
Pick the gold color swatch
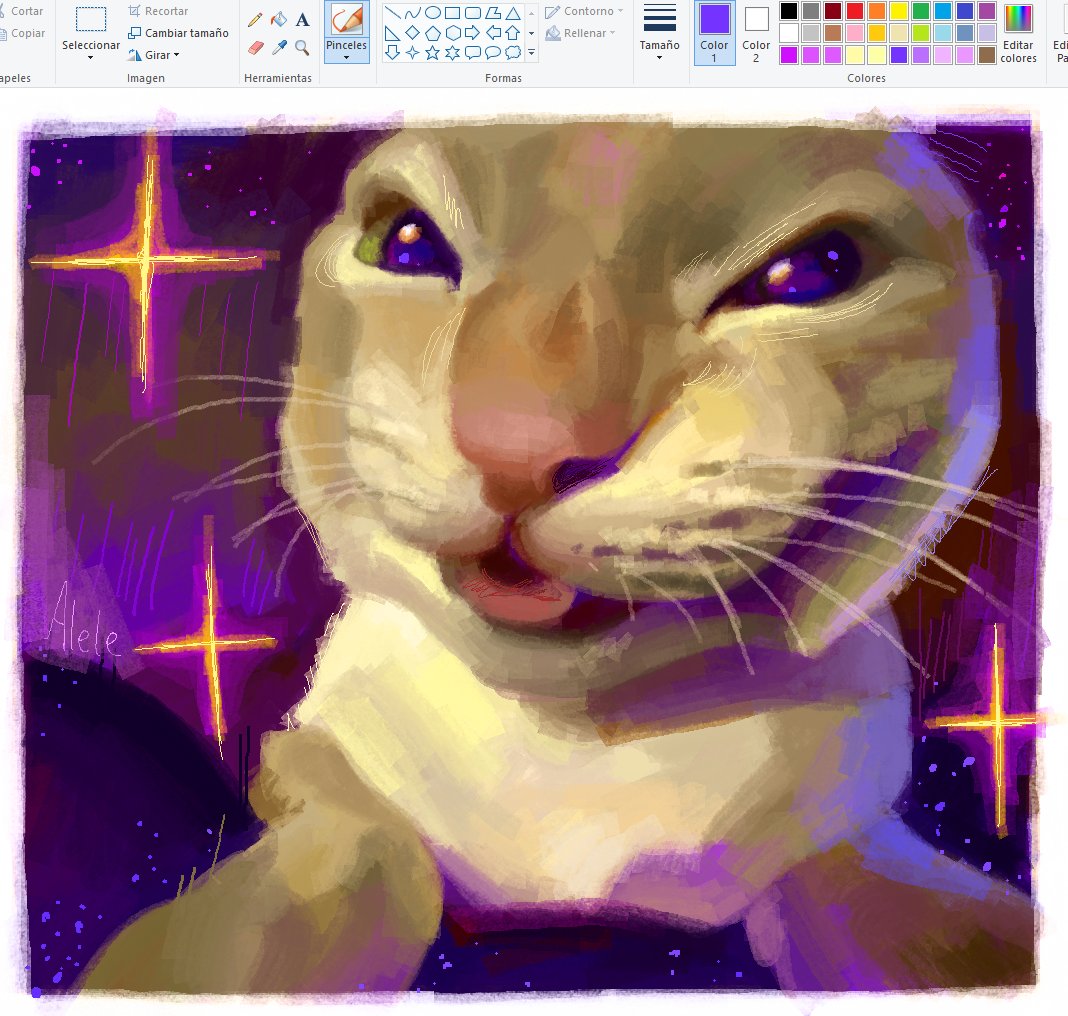(x=877, y=33)
